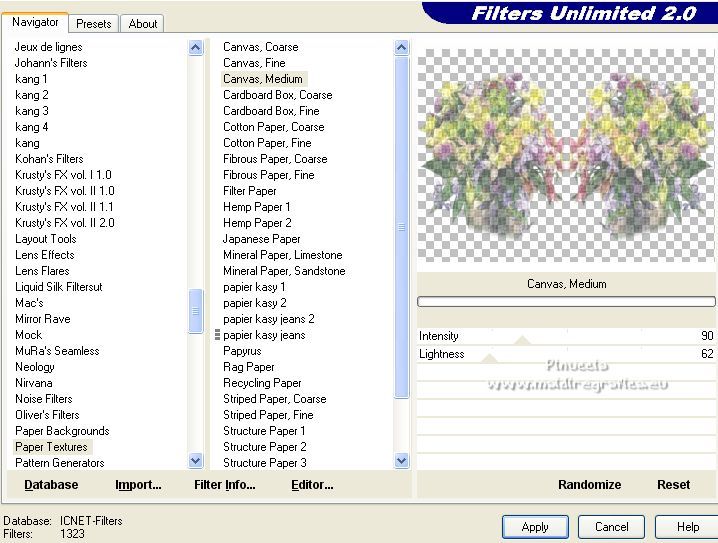Open Help
This screenshot has height=543, width=718.
point(687,527)
